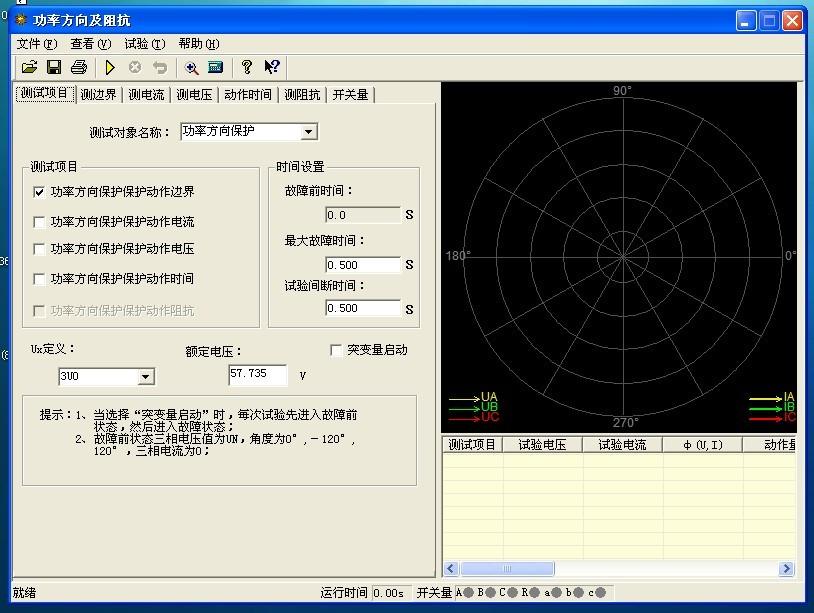Print the test report
The image size is (814, 613).
[x=78, y=67]
